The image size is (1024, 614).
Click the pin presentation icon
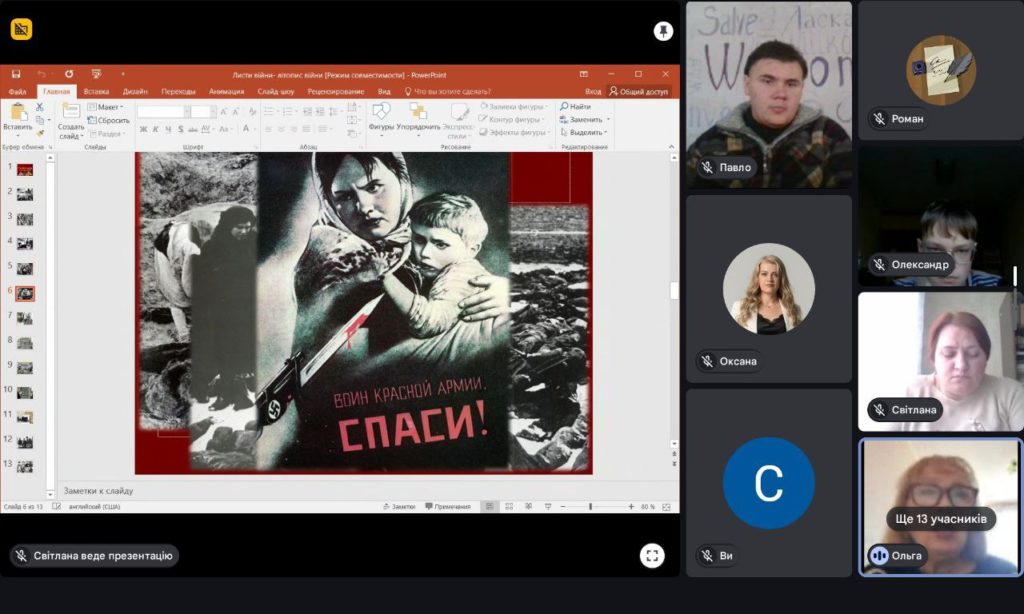(663, 31)
